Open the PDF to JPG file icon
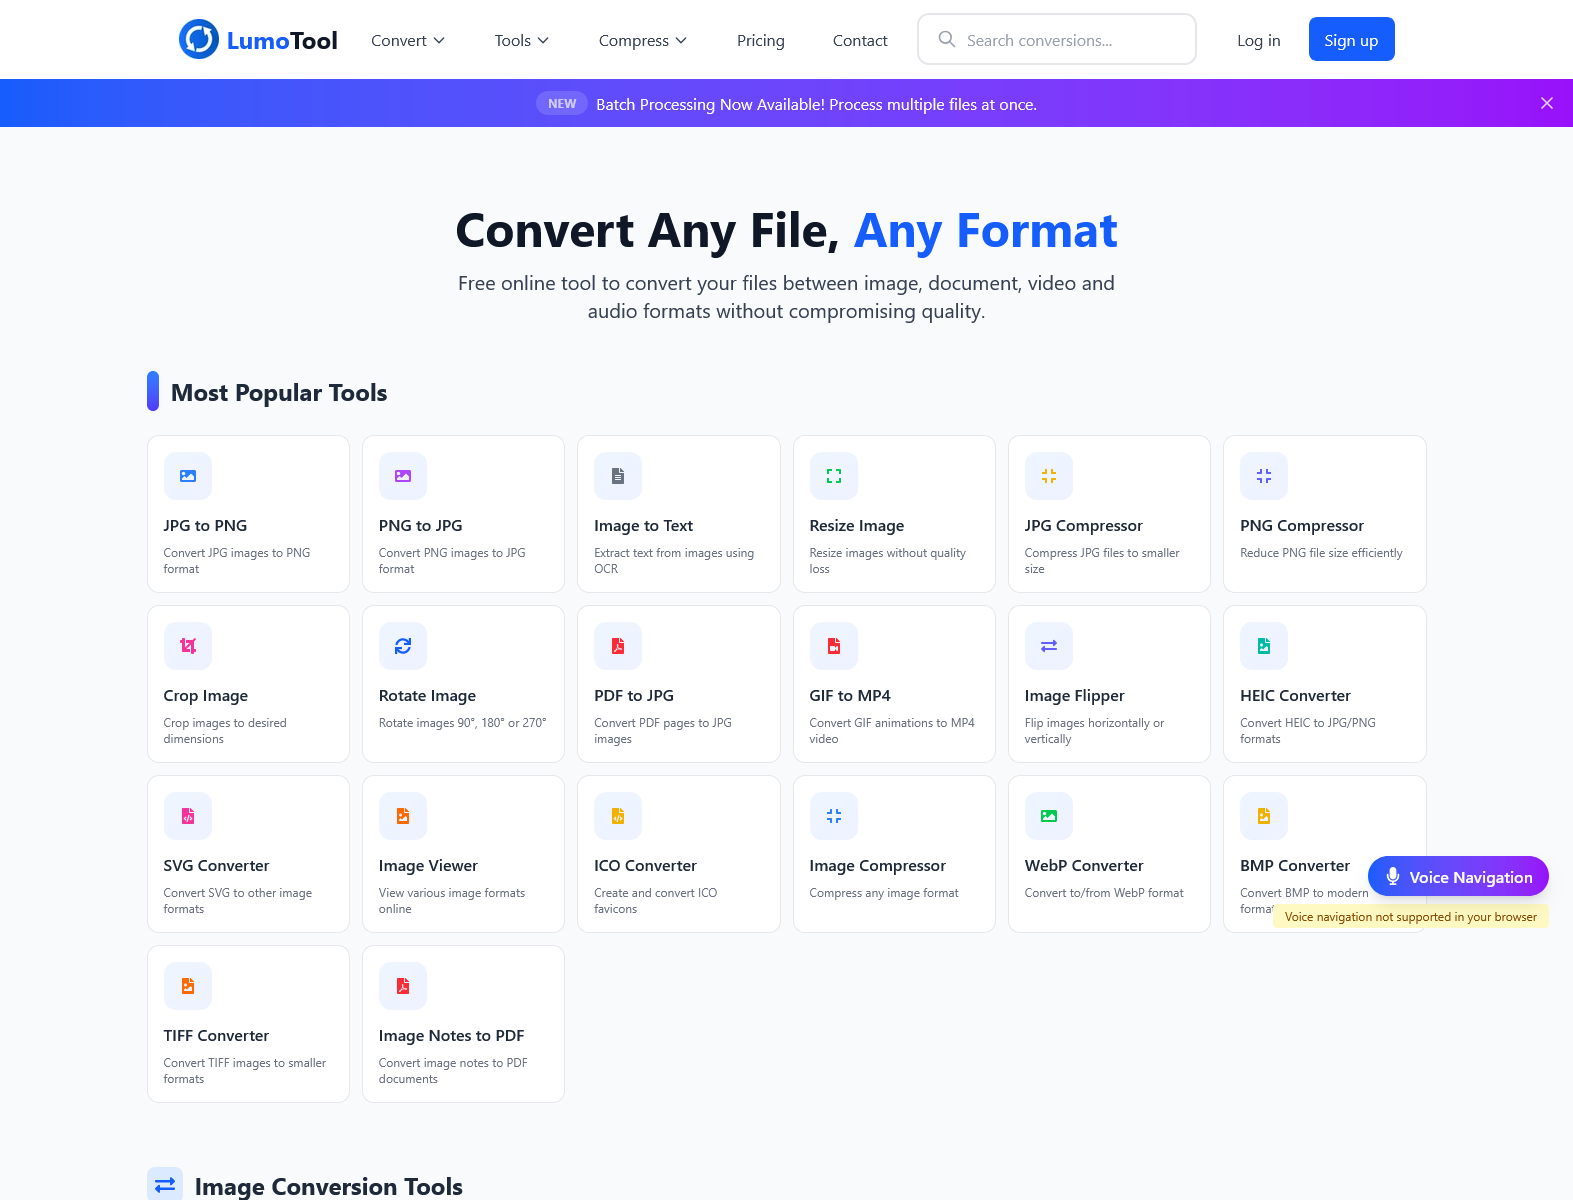This screenshot has height=1200, width=1573. pos(618,646)
